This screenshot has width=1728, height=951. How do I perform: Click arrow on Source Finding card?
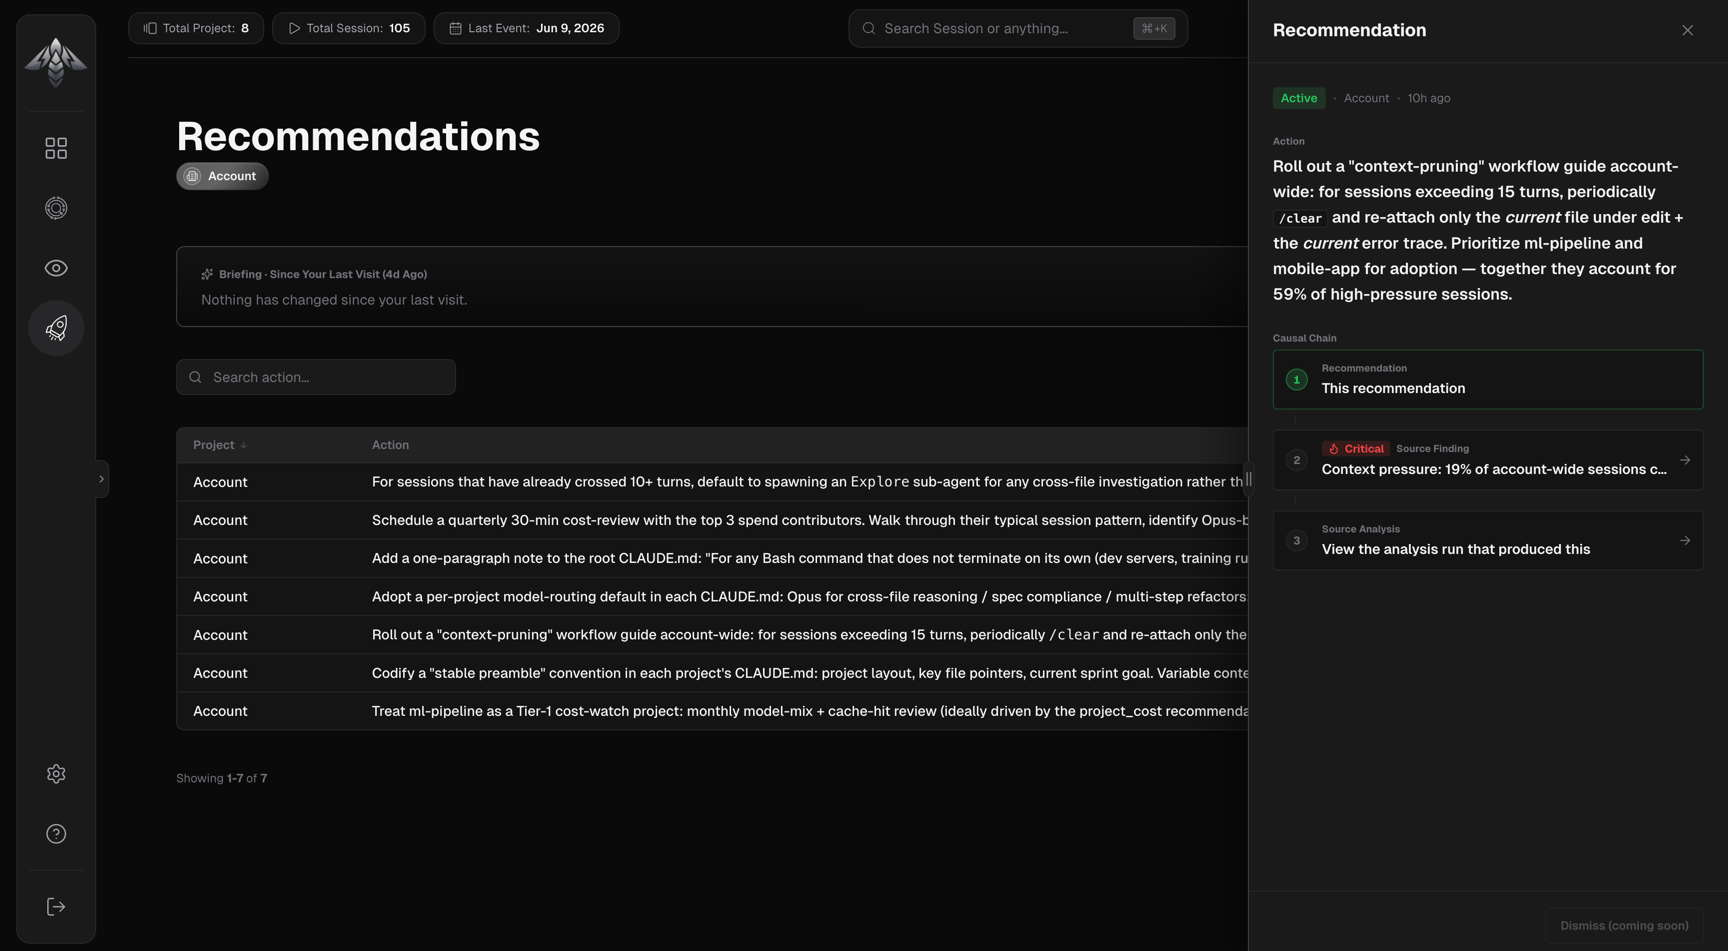(1685, 460)
